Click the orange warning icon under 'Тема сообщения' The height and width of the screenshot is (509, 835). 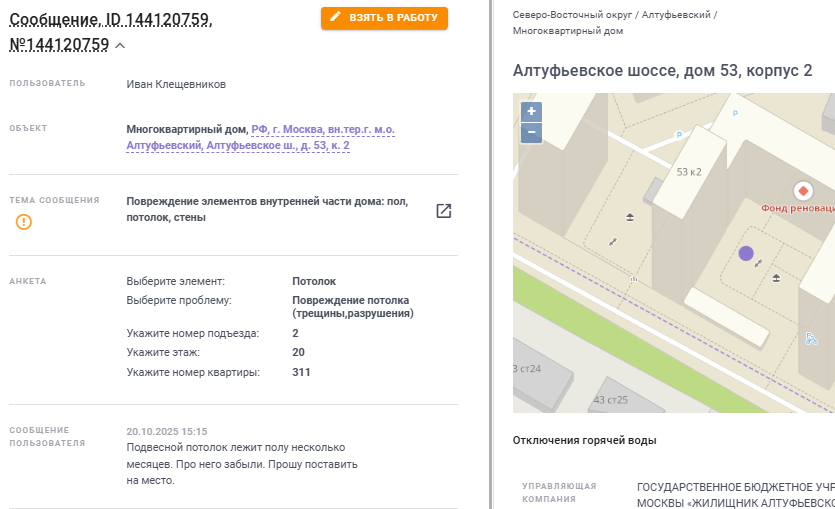pos(24,221)
